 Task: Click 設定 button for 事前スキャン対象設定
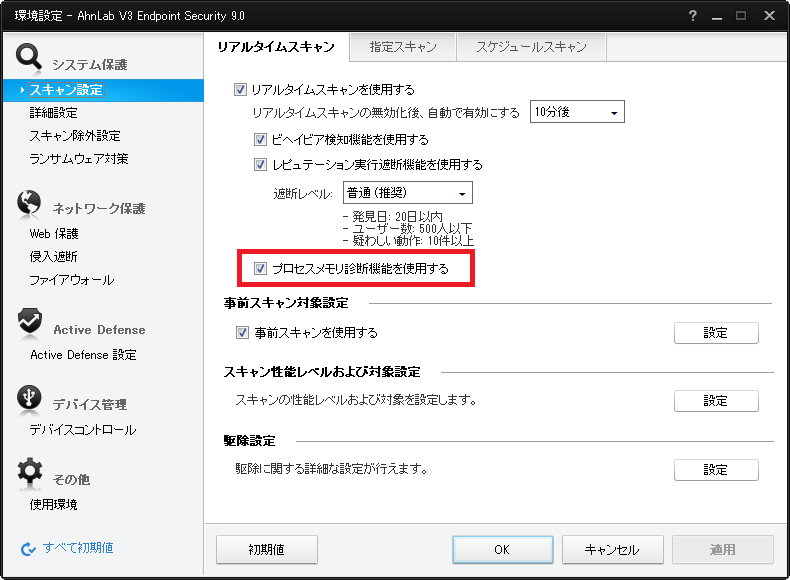pos(716,333)
